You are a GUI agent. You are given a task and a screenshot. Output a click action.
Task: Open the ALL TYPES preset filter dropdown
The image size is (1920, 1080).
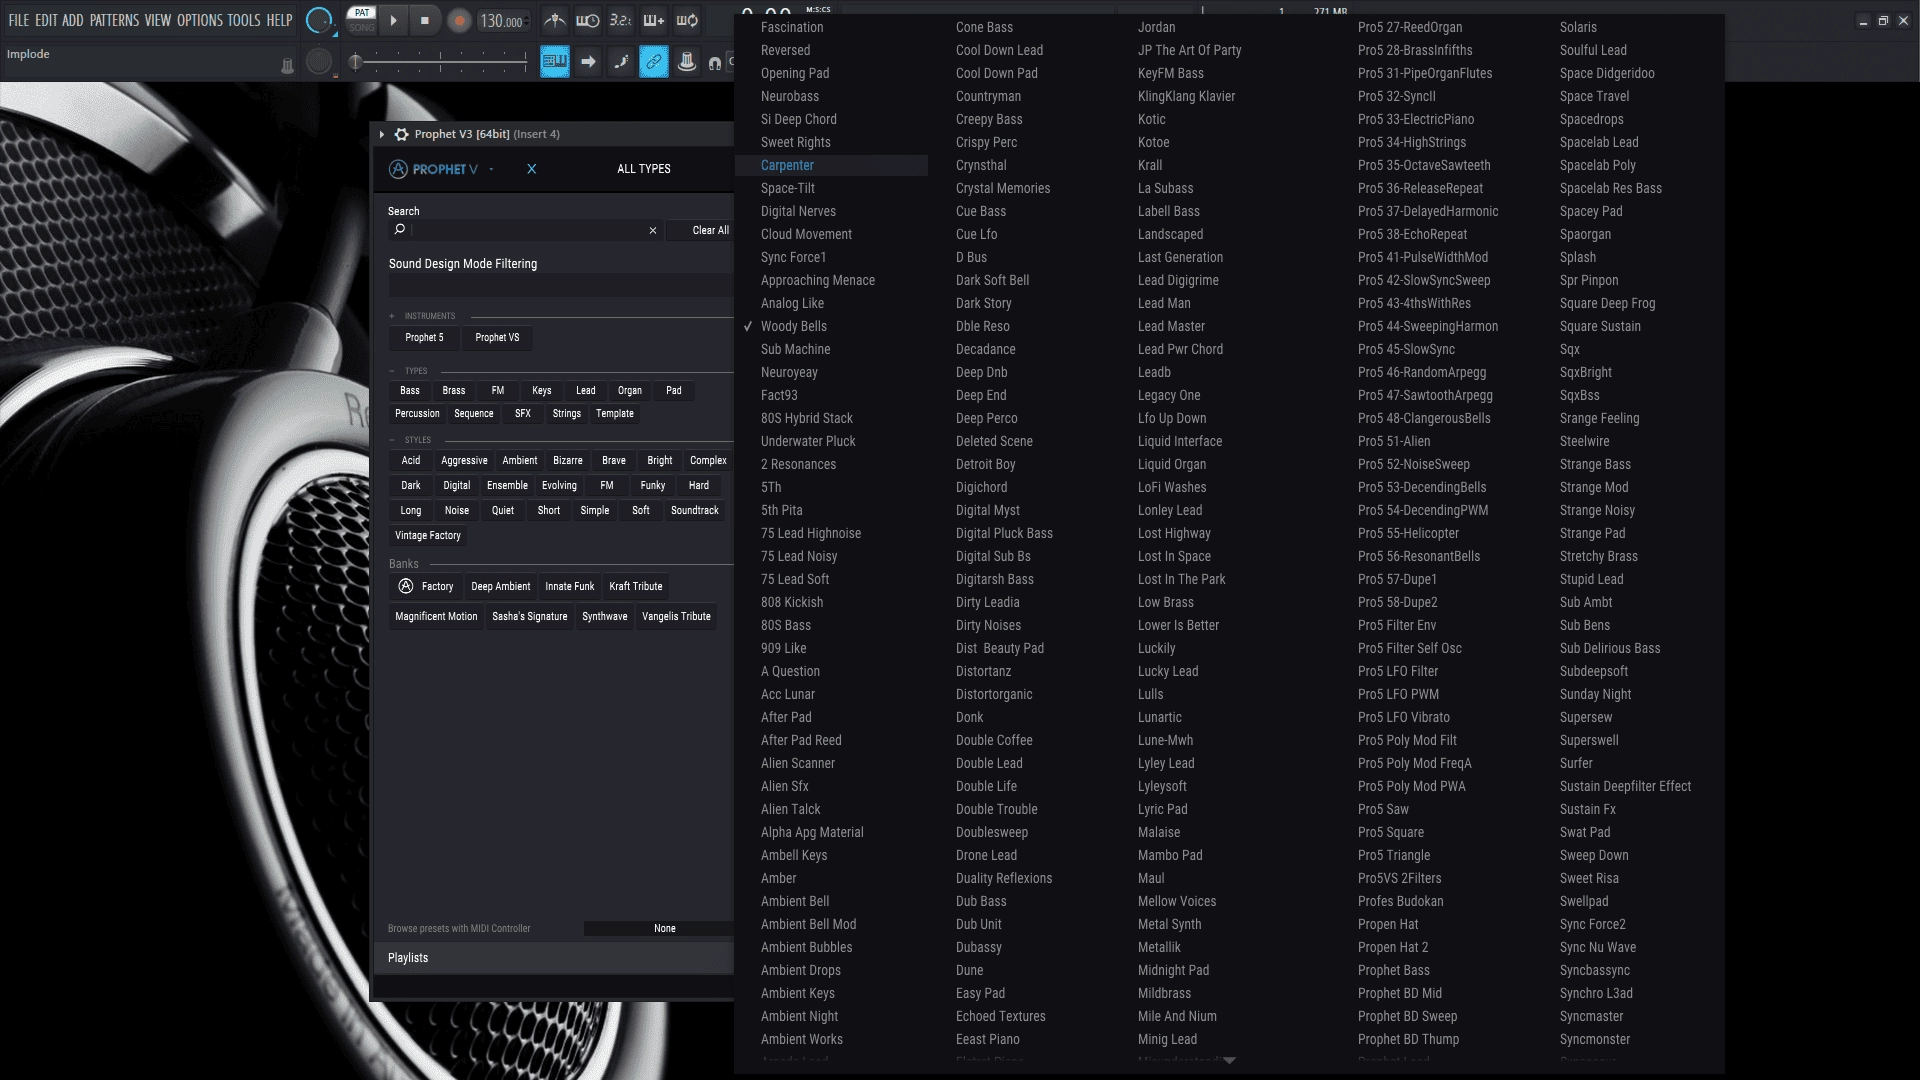pos(644,169)
